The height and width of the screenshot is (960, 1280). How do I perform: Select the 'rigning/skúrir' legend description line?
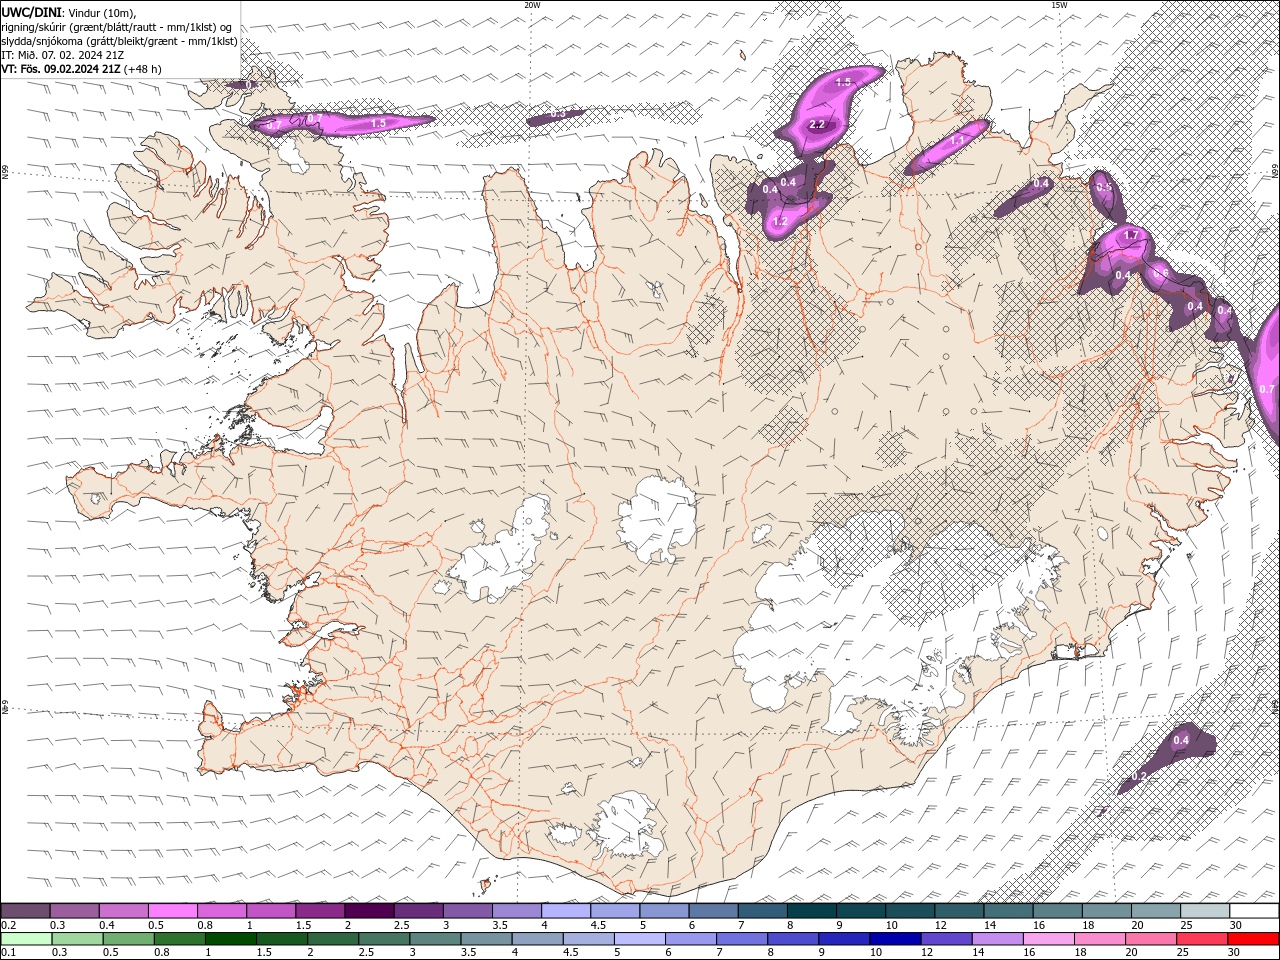pos(116,26)
